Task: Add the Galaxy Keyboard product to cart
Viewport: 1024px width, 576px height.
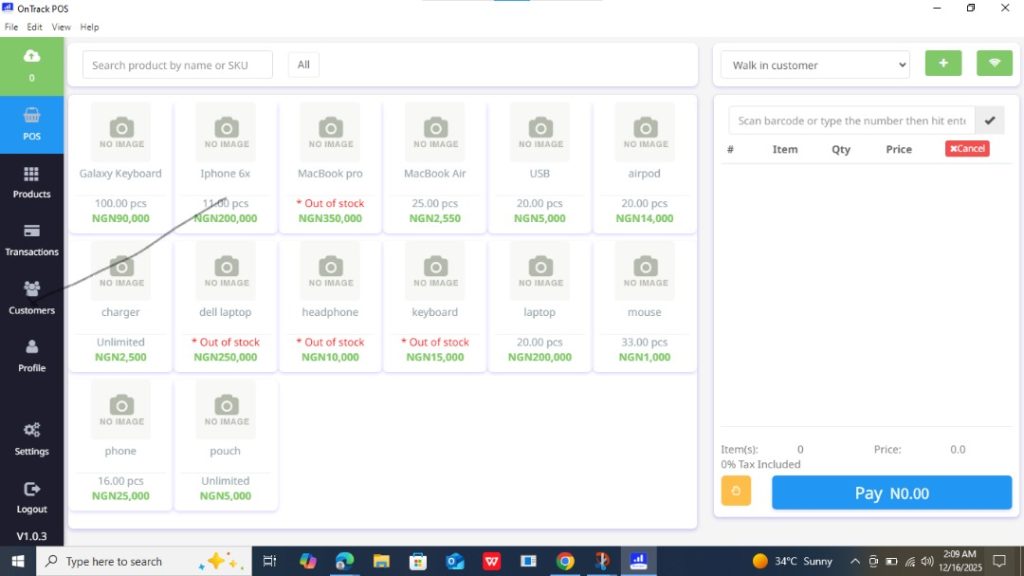Action: click(121, 165)
